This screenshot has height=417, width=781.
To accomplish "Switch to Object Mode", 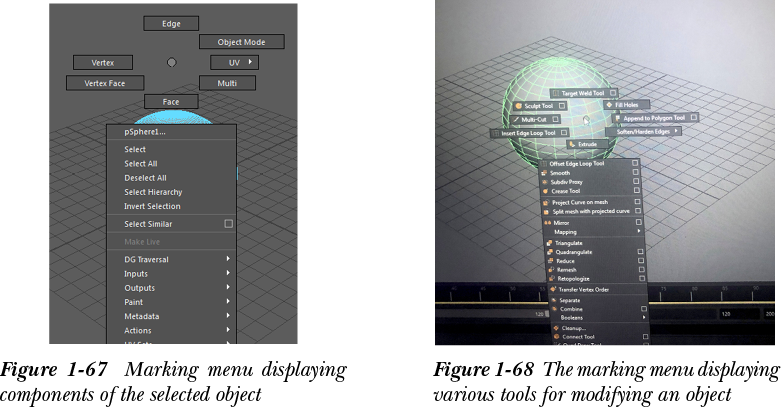I will [241, 42].
